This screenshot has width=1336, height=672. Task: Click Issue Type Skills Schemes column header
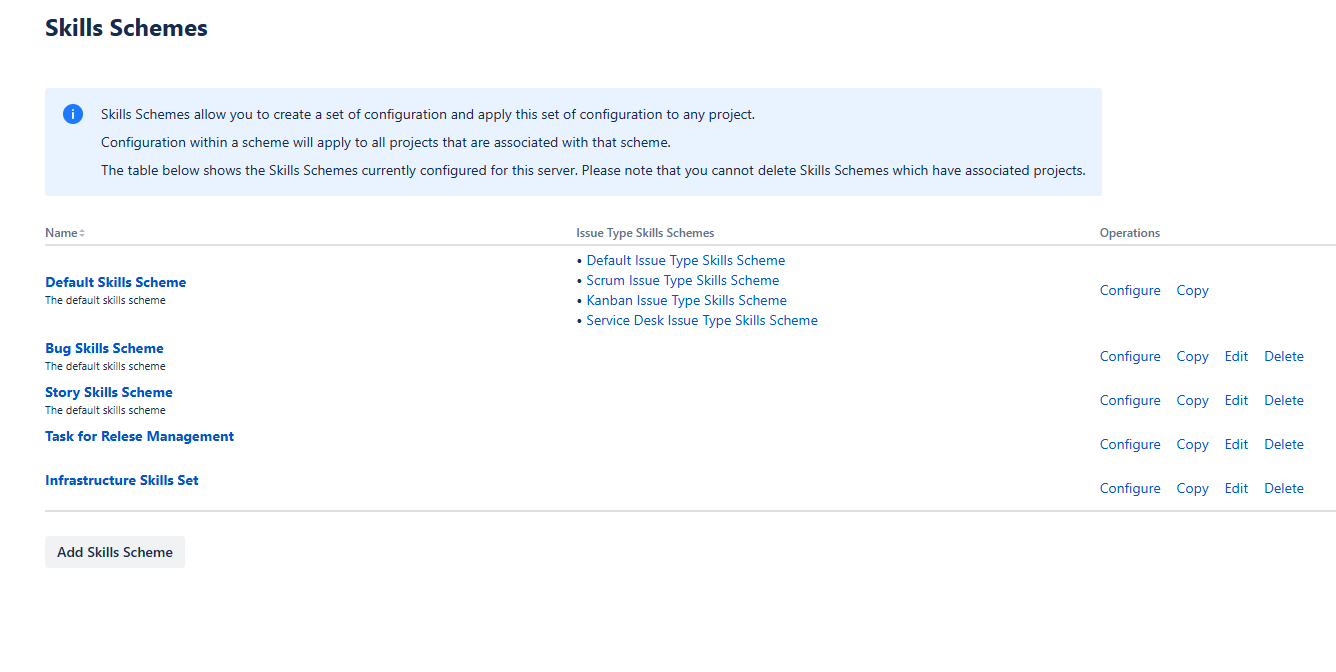tap(645, 233)
